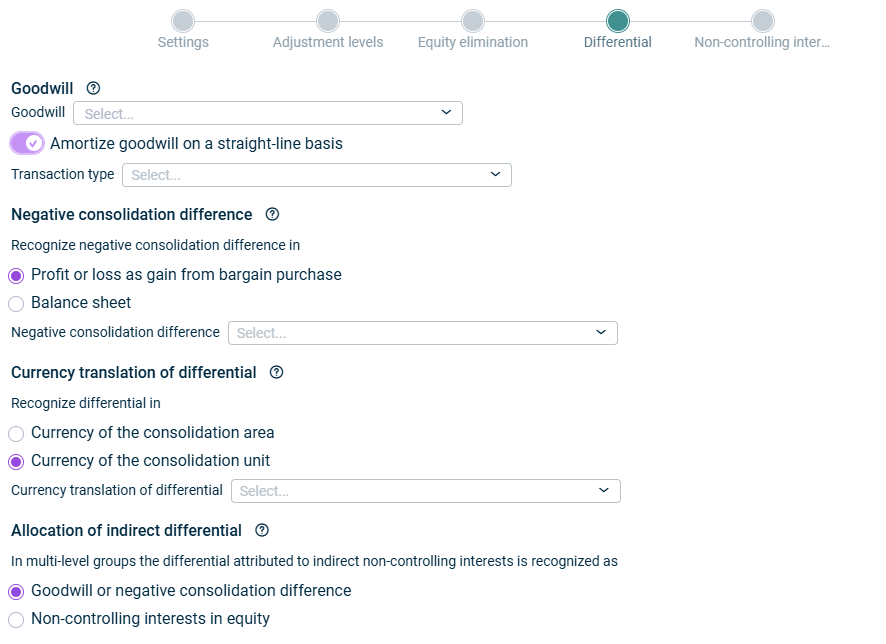Open the Non-controlling interests step circle
This screenshot has height=644, width=886.
coord(763,21)
